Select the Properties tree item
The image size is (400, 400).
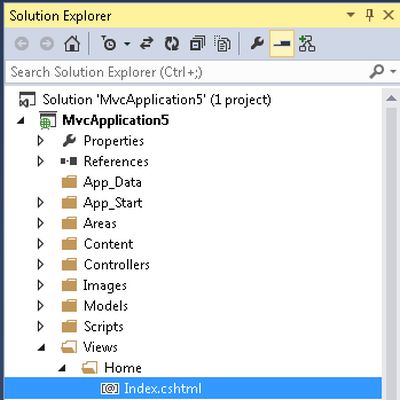pos(114,141)
